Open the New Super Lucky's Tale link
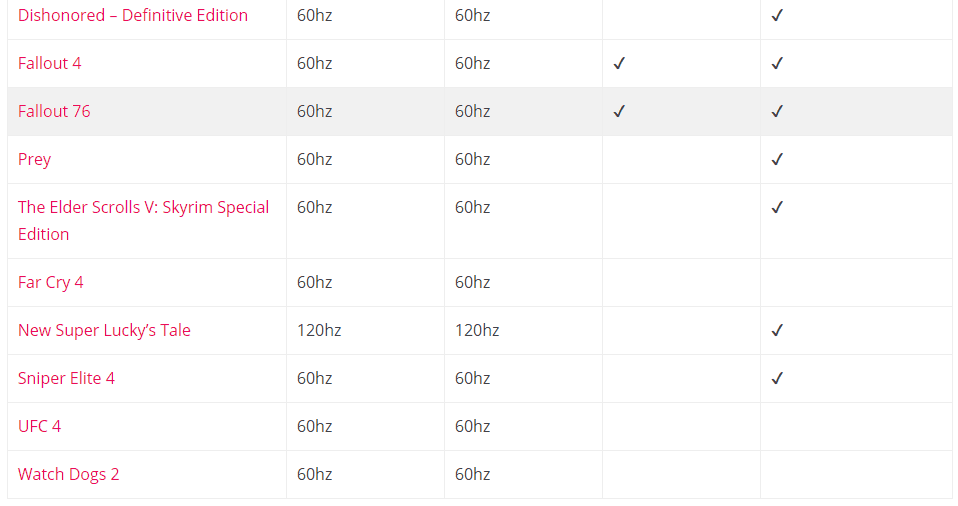The height and width of the screenshot is (506, 958). 104,331
